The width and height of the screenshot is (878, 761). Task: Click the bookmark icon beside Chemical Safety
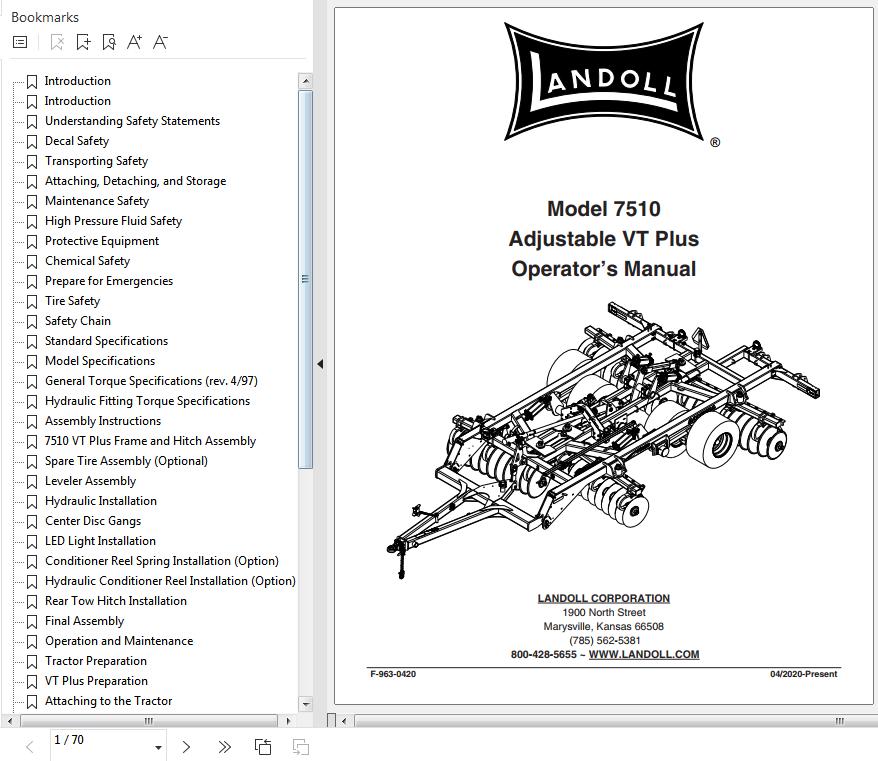click(32, 262)
